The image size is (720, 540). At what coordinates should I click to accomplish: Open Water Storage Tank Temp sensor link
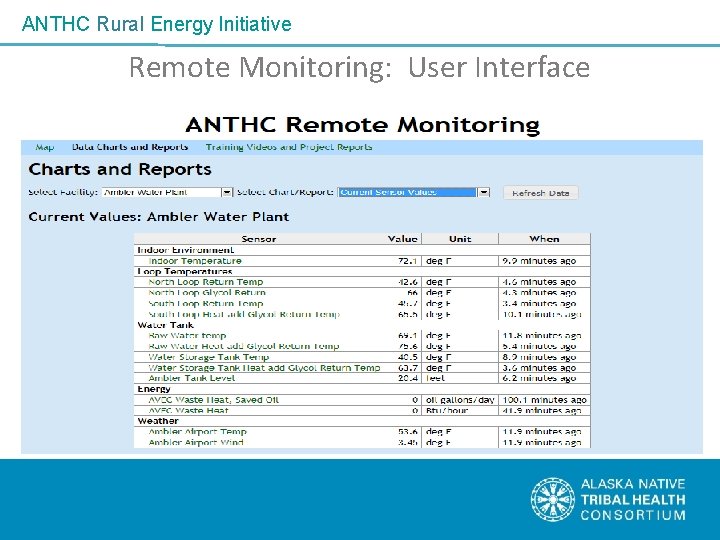(x=208, y=357)
